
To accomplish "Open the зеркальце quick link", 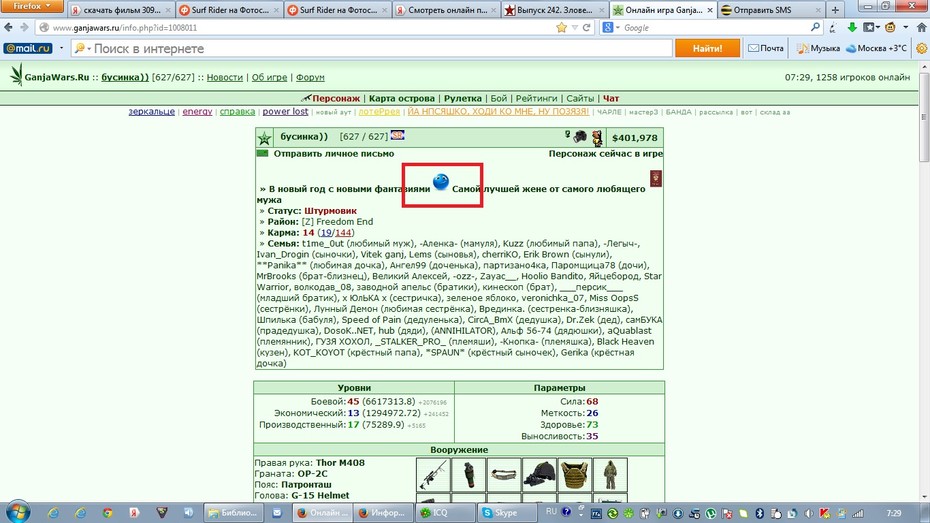I will point(152,111).
